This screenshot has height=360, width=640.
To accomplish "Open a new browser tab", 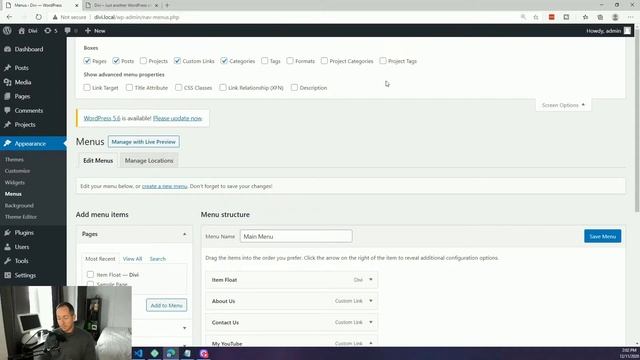I will (167, 5).
